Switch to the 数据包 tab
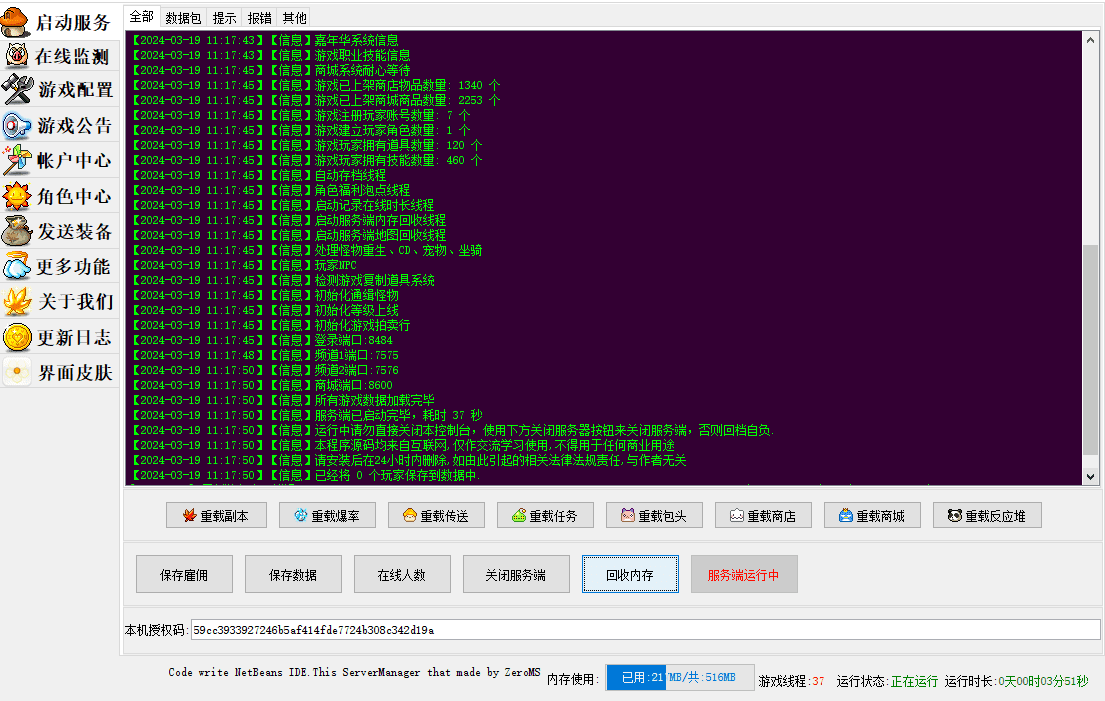1105x701 pixels. [183, 18]
